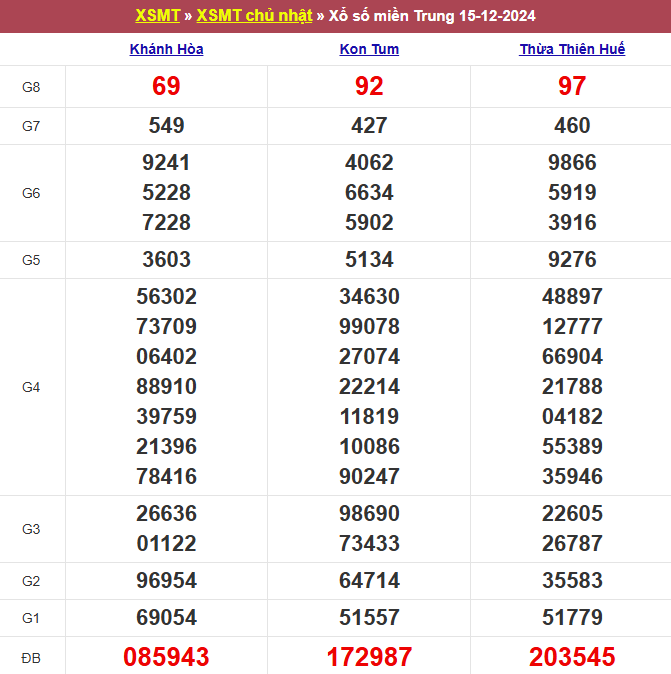The width and height of the screenshot is (671, 674).
Task: Select Khánh Hòa G3 number 26636
Action: pos(166,514)
